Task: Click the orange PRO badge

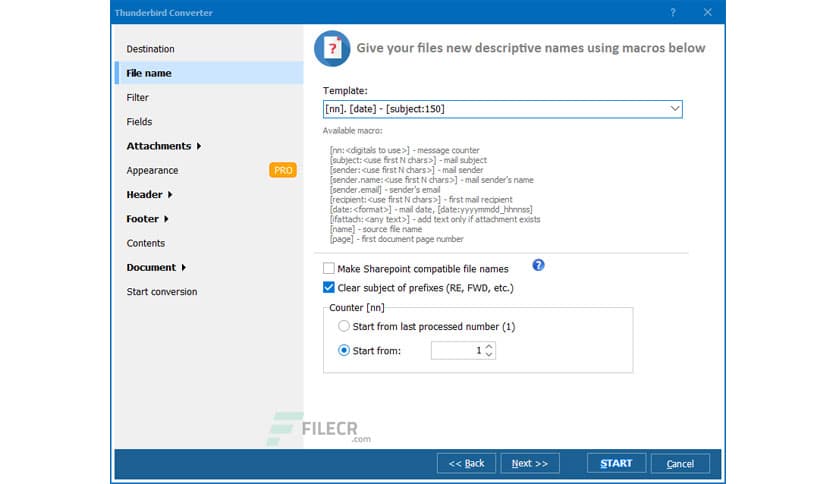Action: tap(283, 171)
